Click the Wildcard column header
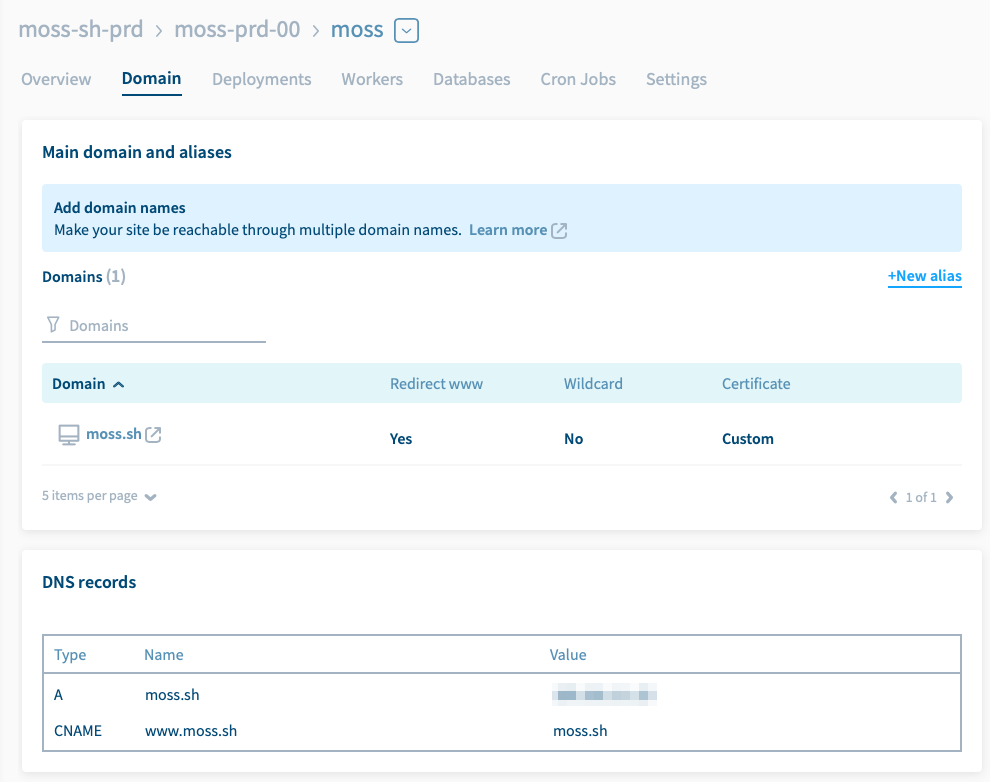Screen dimensions: 990x782 tap(593, 384)
